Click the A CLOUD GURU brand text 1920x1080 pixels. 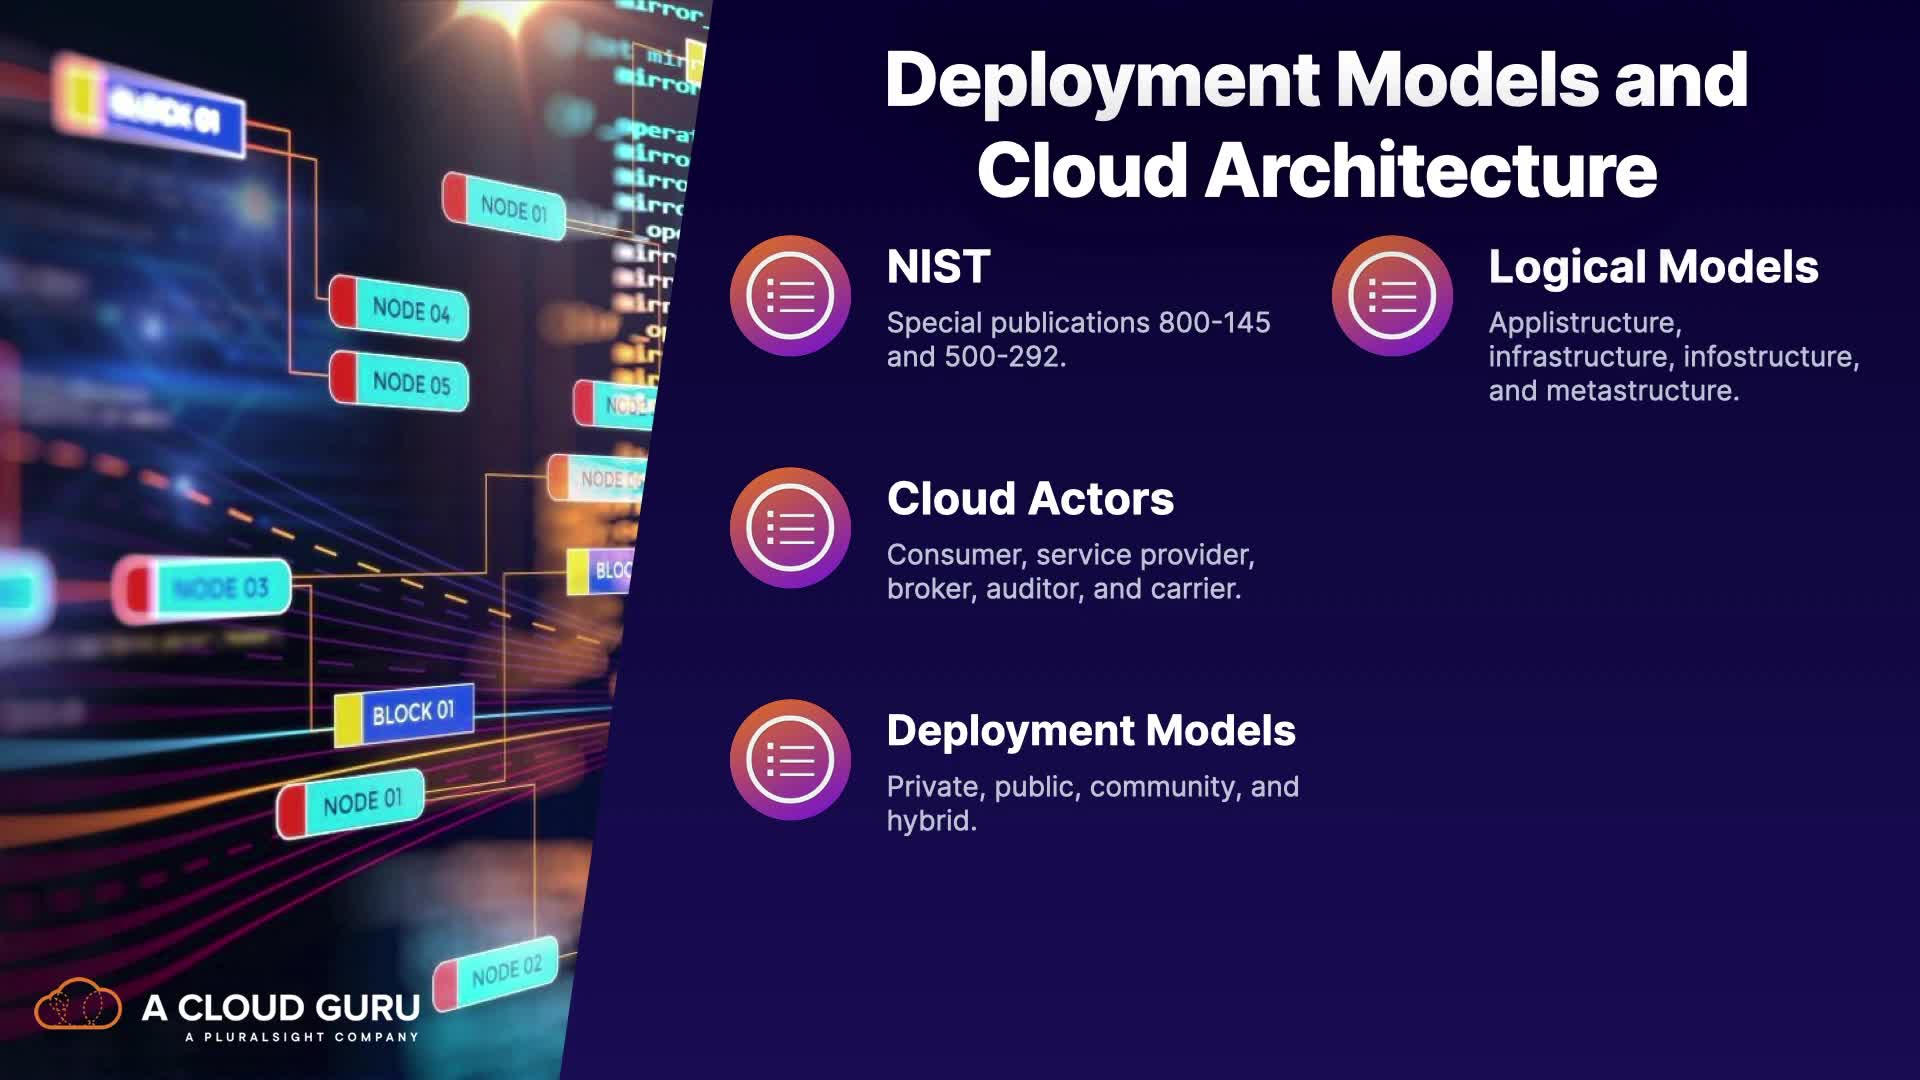(x=280, y=1007)
